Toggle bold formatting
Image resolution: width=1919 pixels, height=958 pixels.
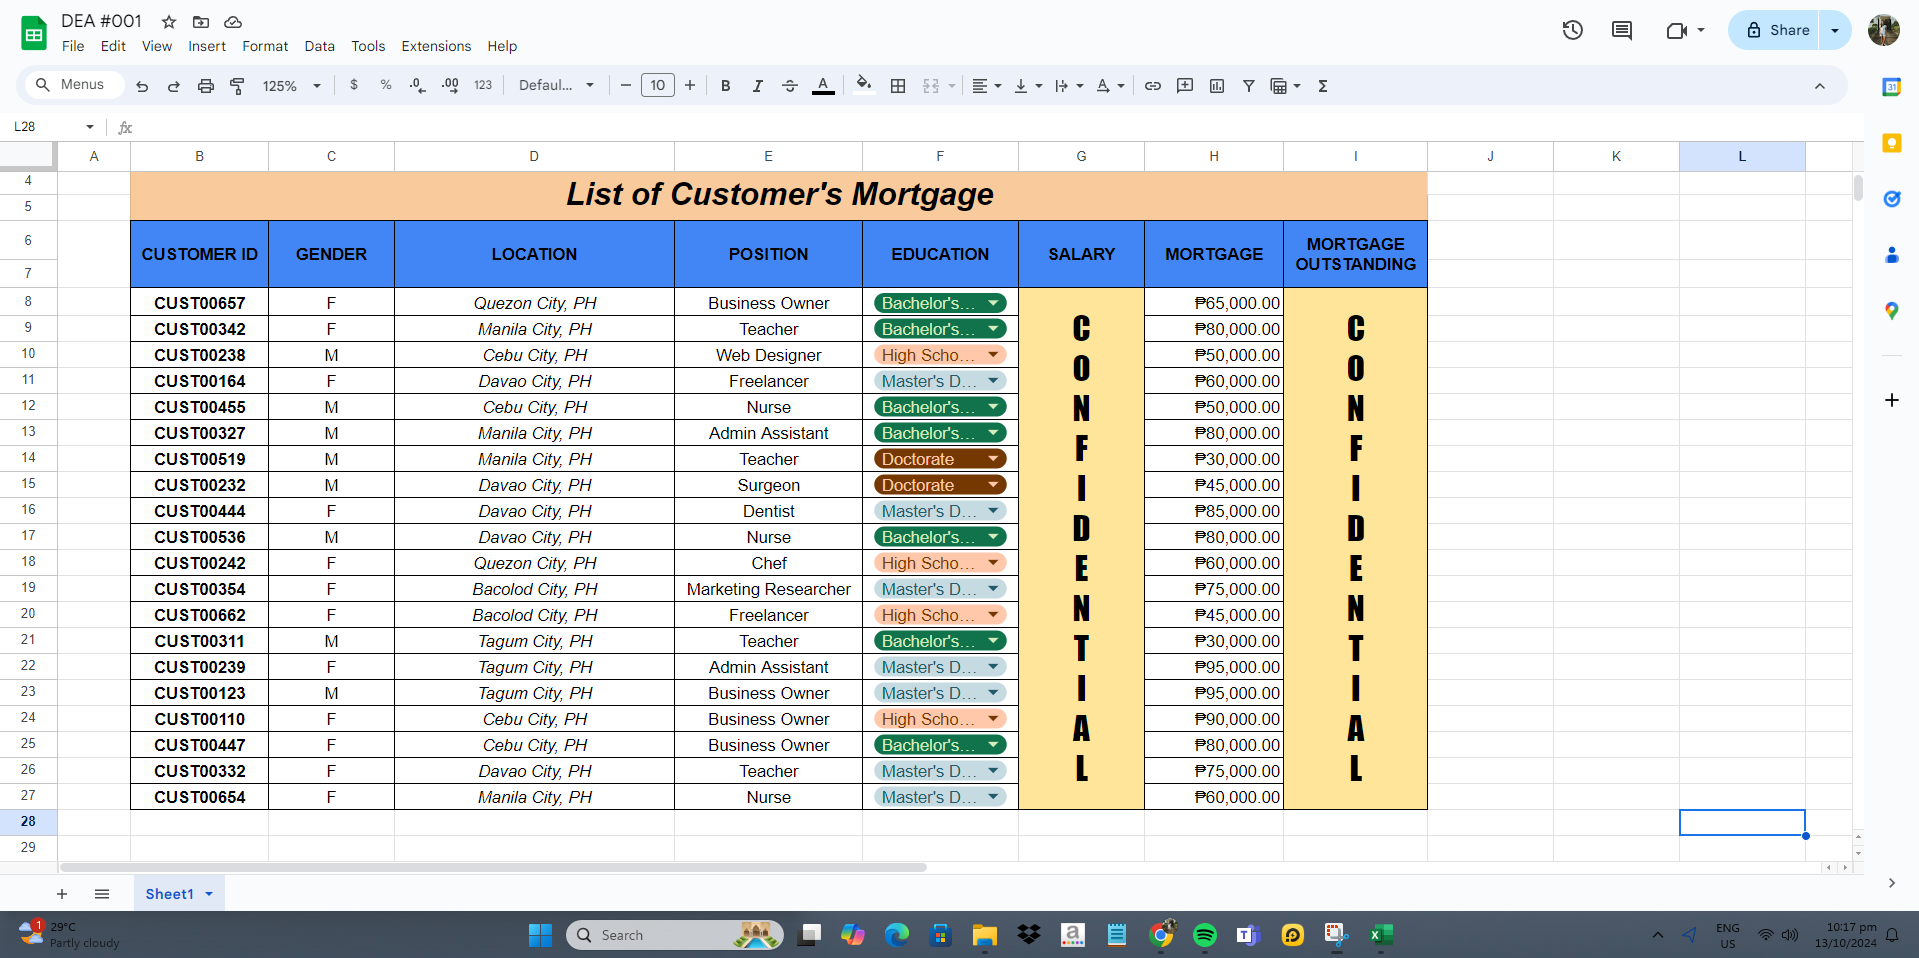(x=725, y=86)
